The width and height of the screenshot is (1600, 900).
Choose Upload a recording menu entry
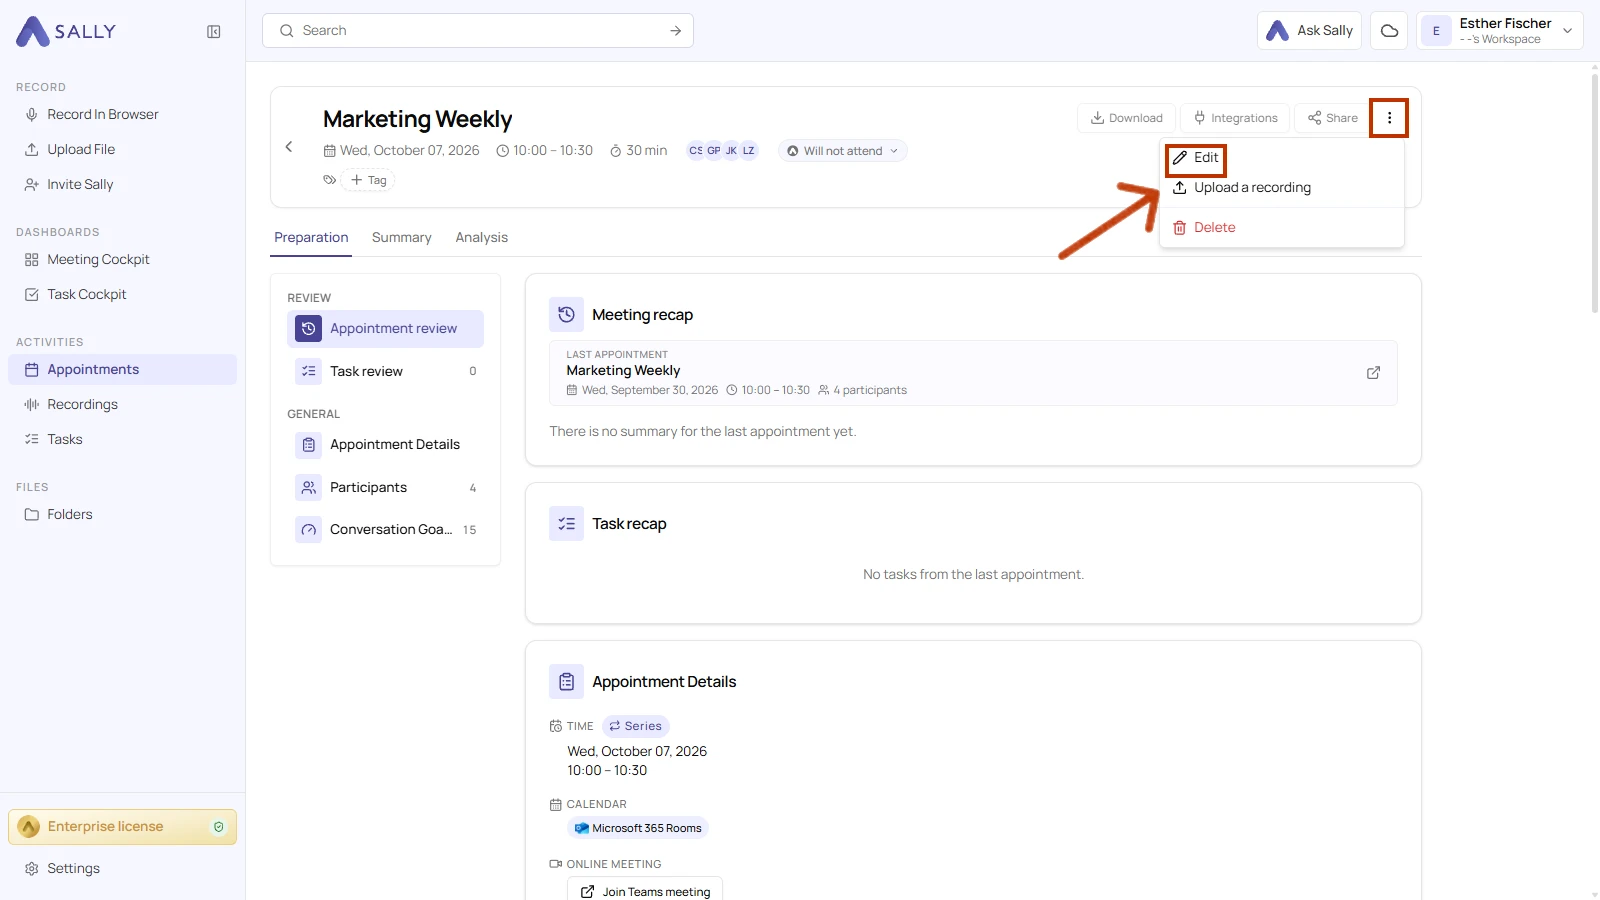[x=1282, y=188]
